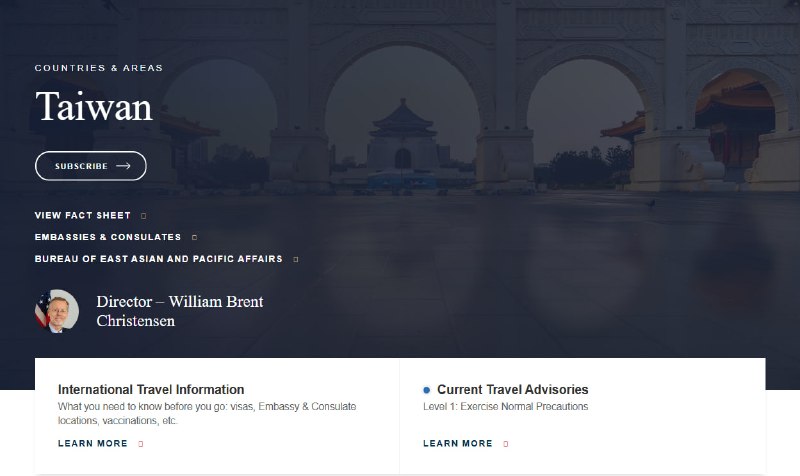The image size is (800, 476).
Task: Open the Embassies & Consulates link
Action: (107, 237)
